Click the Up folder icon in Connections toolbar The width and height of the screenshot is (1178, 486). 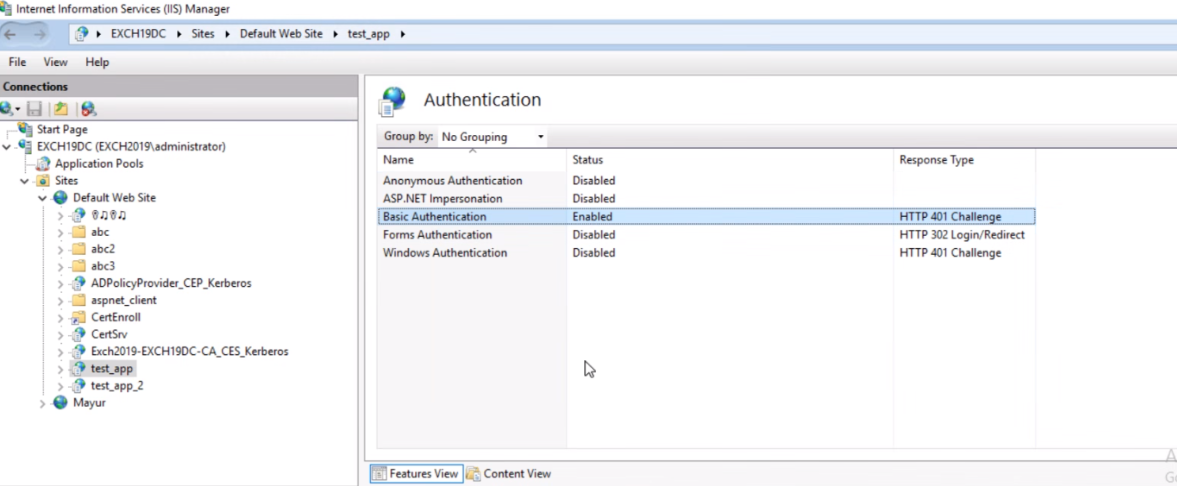pyautogui.click(x=61, y=109)
